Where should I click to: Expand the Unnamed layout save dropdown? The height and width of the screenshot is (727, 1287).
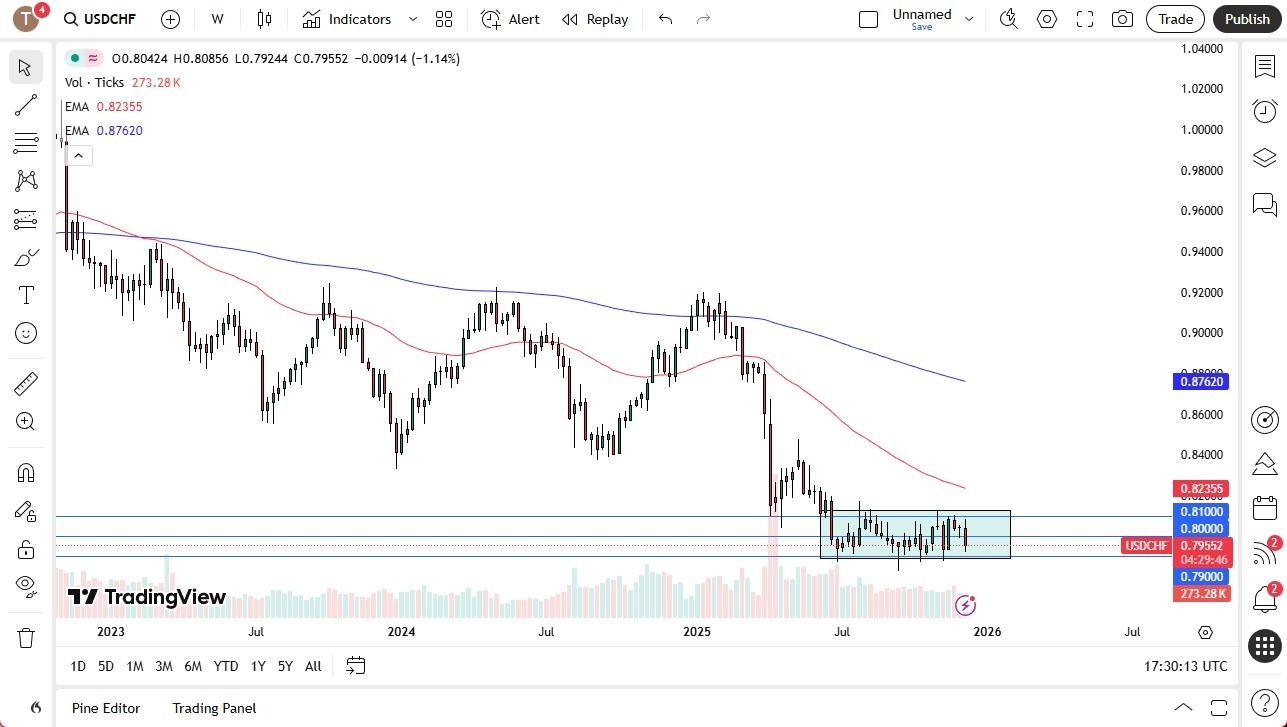(967, 19)
